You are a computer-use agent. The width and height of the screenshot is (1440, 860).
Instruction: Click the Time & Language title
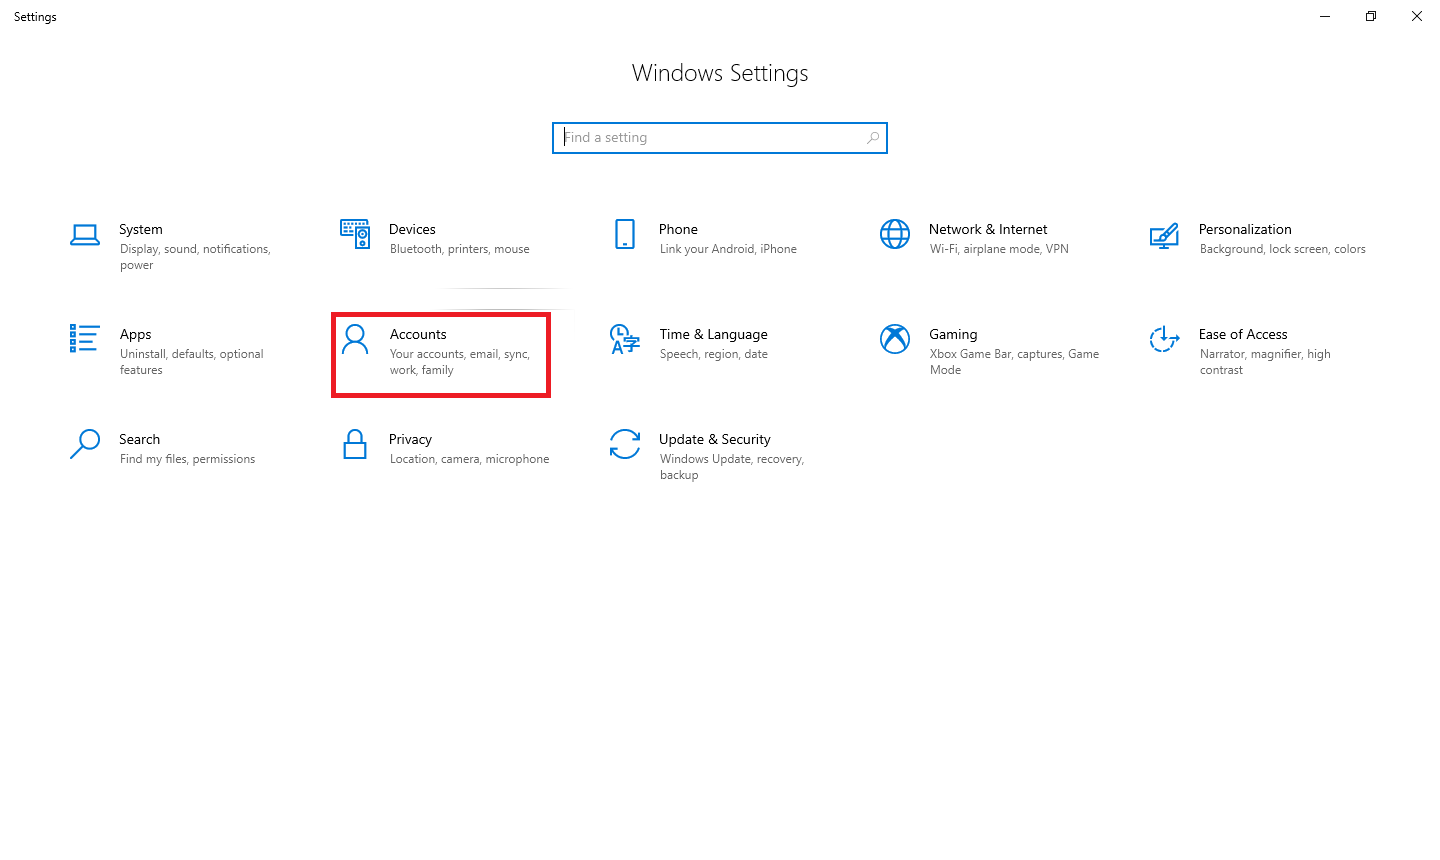(x=714, y=334)
